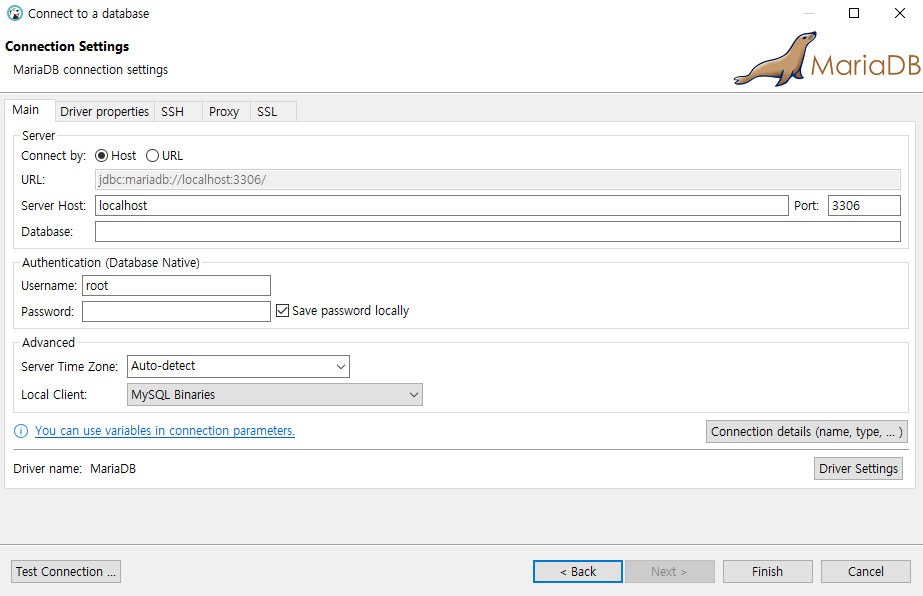
Task: Close the Connect to a database window
Action: (x=899, y=13)
